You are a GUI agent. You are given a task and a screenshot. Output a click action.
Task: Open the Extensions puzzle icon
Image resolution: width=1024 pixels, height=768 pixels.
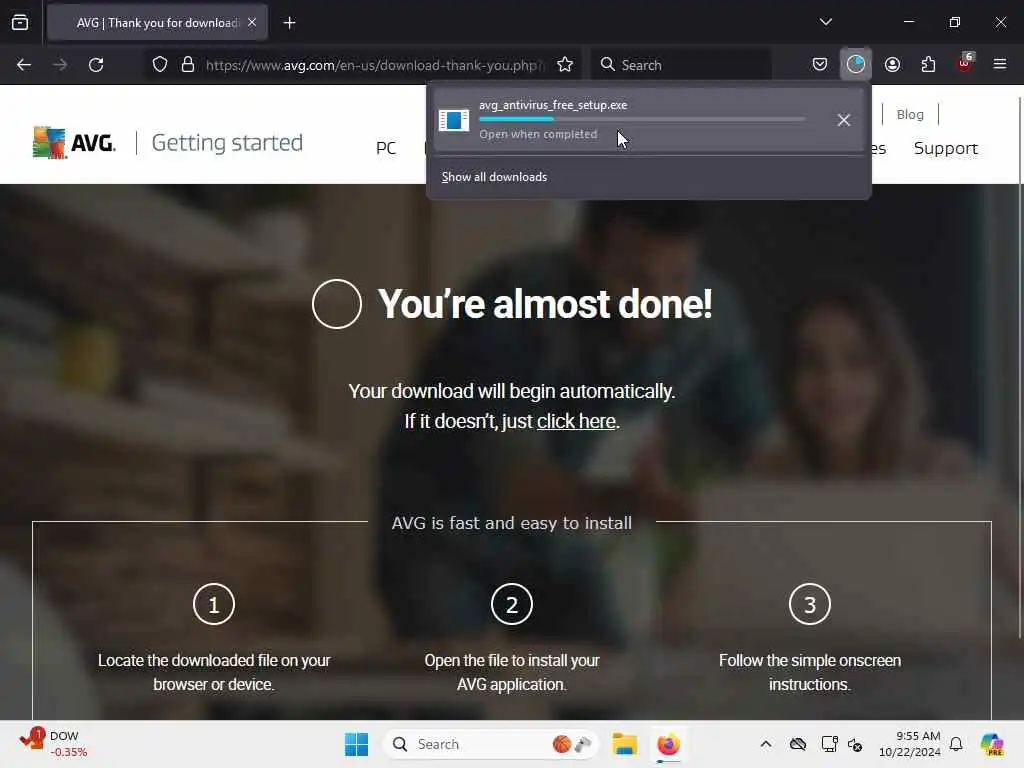coord(928,65)
